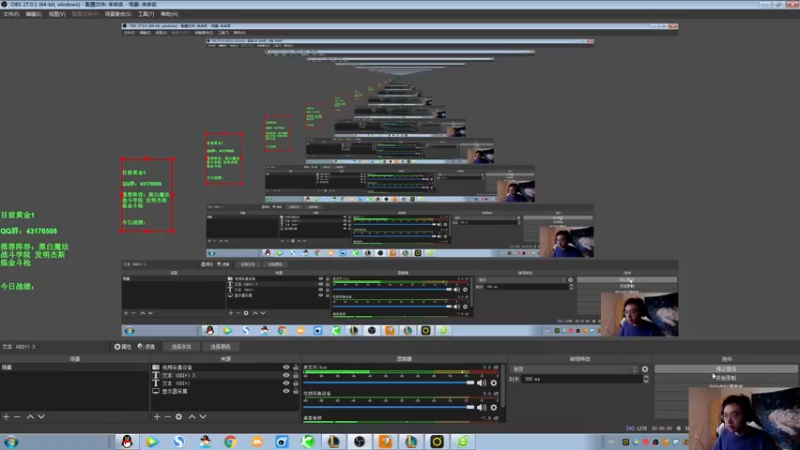
Task: Toggle lock on 显示器采集 source
Action: pos(296,391)
